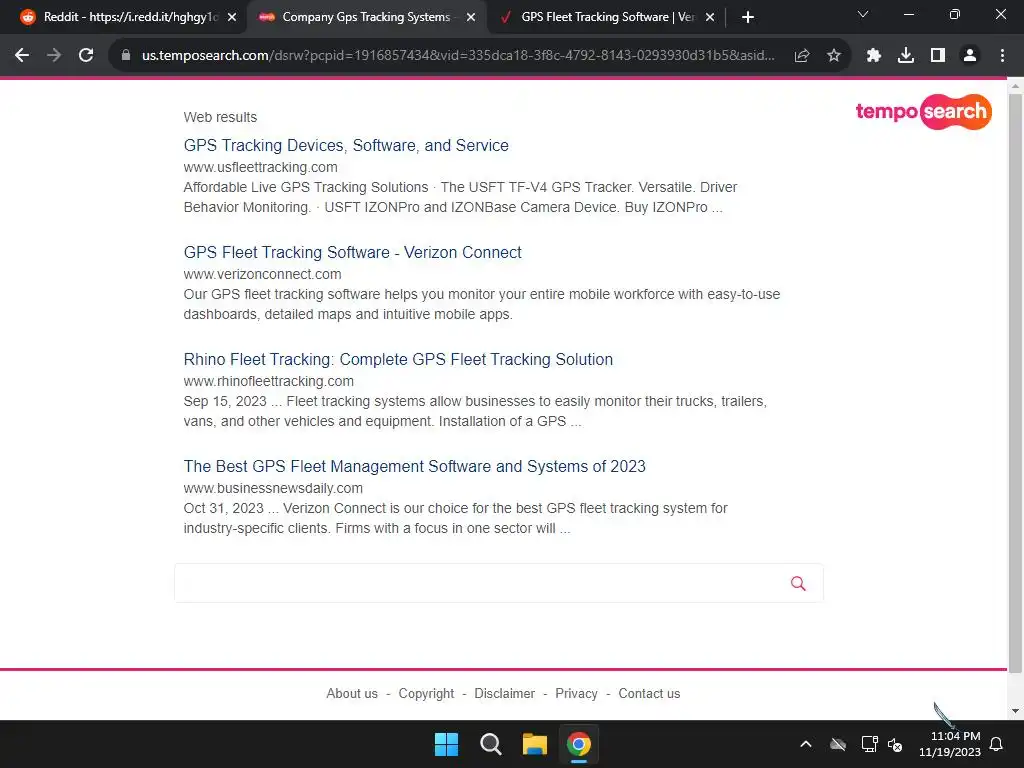This screenshot has height=768, width=1024.
Task: Close the Reddit tab
Action: pyautogui.click(x=232, y=18)
